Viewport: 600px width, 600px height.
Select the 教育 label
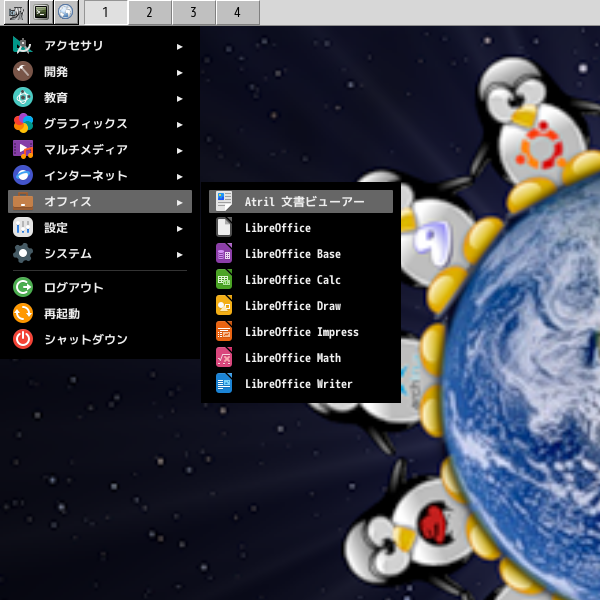(56, 98)
